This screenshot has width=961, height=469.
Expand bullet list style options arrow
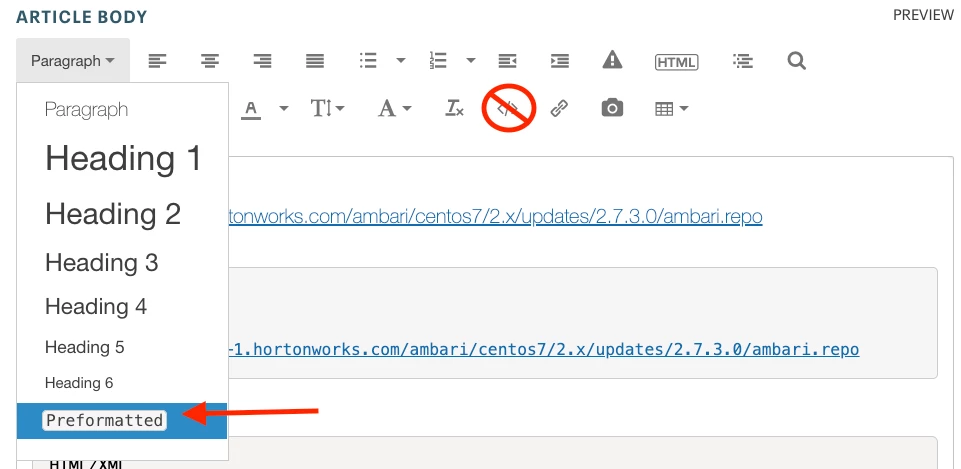click(x=401, y=61)
